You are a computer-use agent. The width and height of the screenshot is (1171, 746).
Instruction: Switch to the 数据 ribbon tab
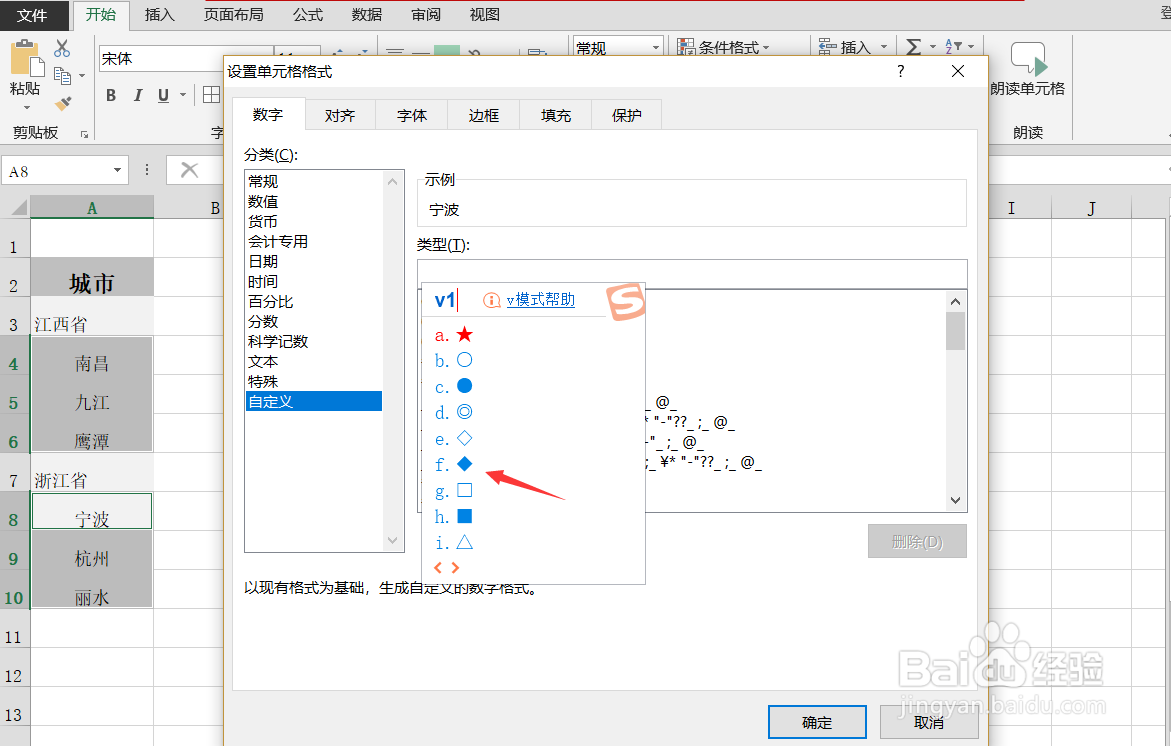coord(364,14)
